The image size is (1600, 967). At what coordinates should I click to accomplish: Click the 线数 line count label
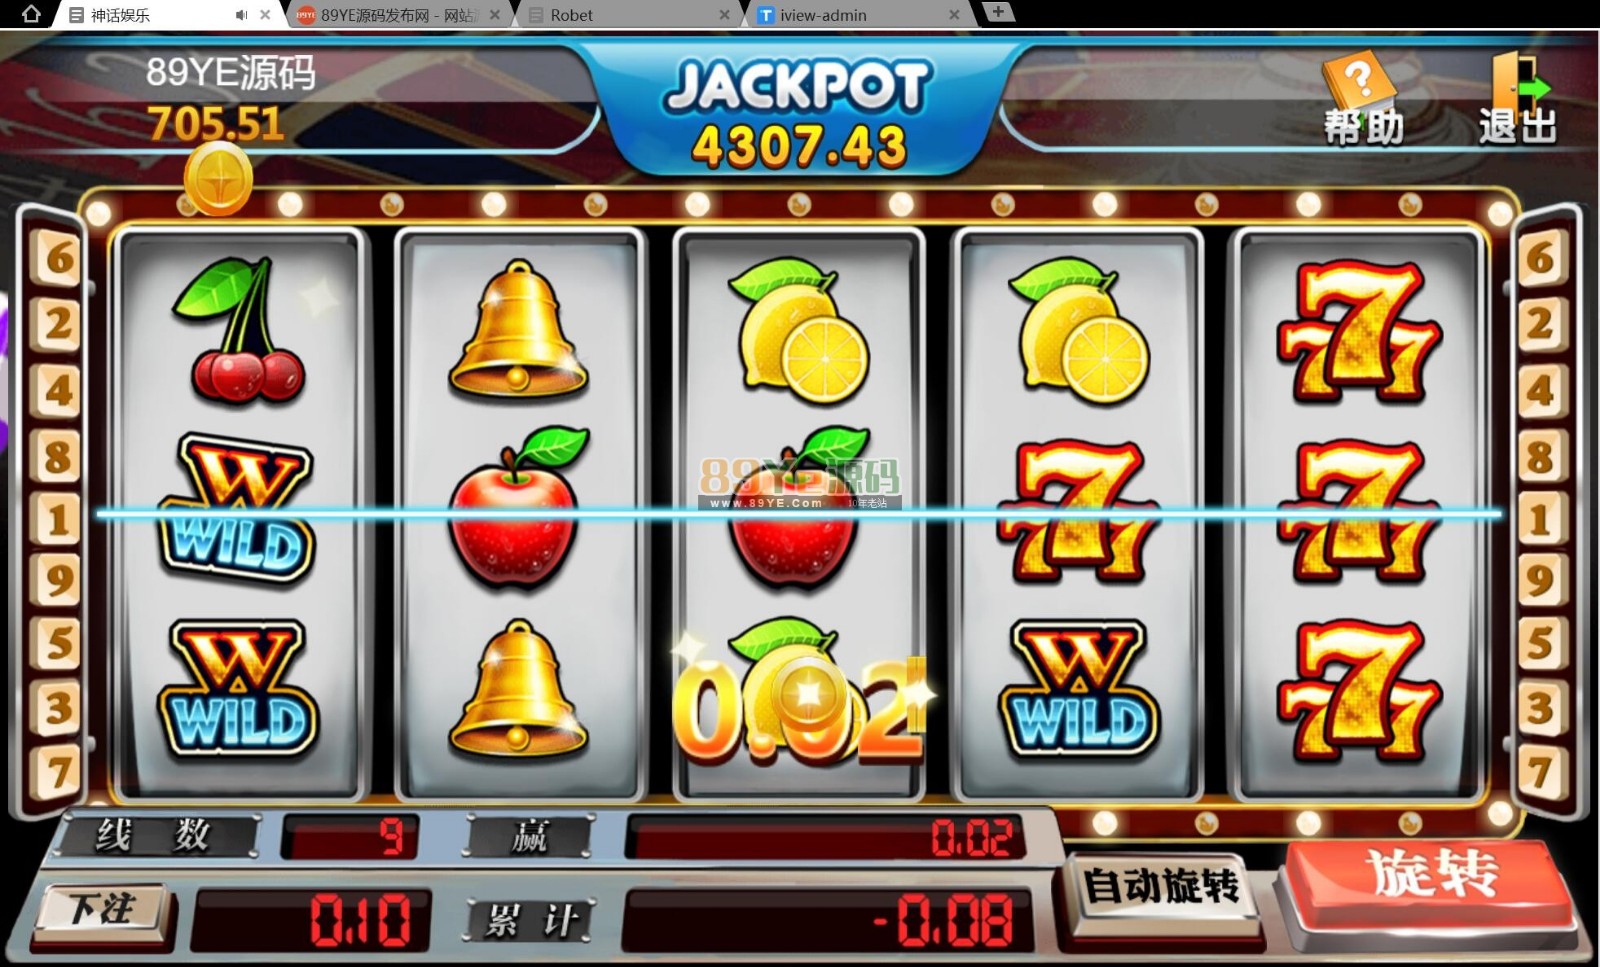point(152,835)
